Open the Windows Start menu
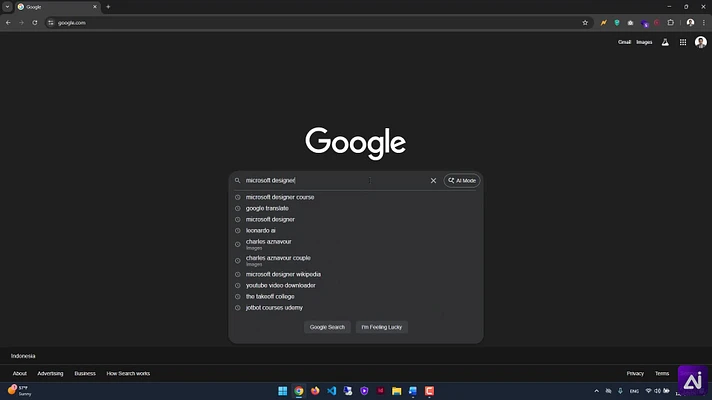Viewport: 712px width, 400px height. pyautogui.click(x=282, y=391)
